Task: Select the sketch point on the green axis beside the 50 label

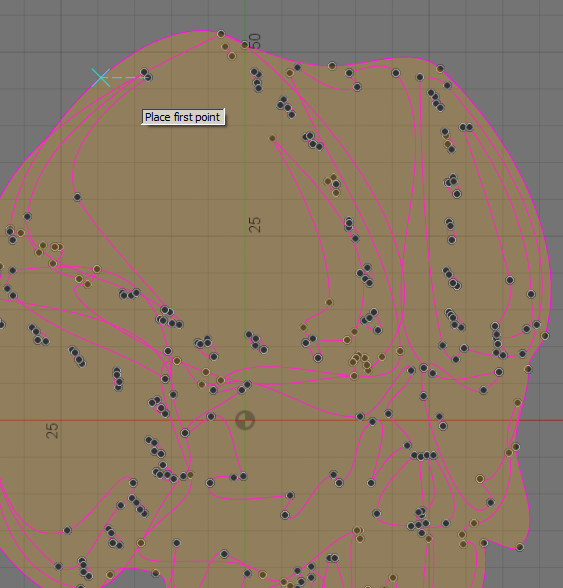Action: pos(245,45)
